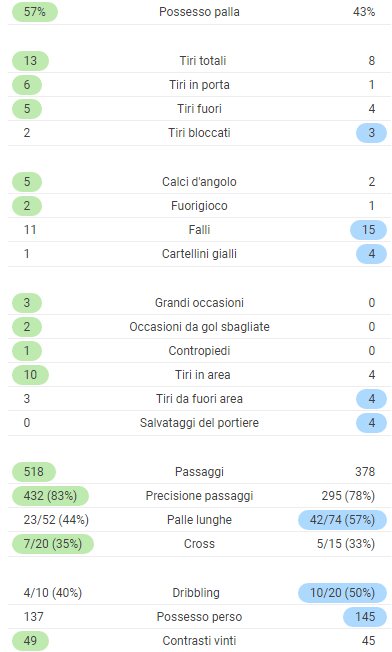The height and width of the screenshot is (652, 392).
Task: Click the Contropiedi label
Action: click(x=199, y=351)
